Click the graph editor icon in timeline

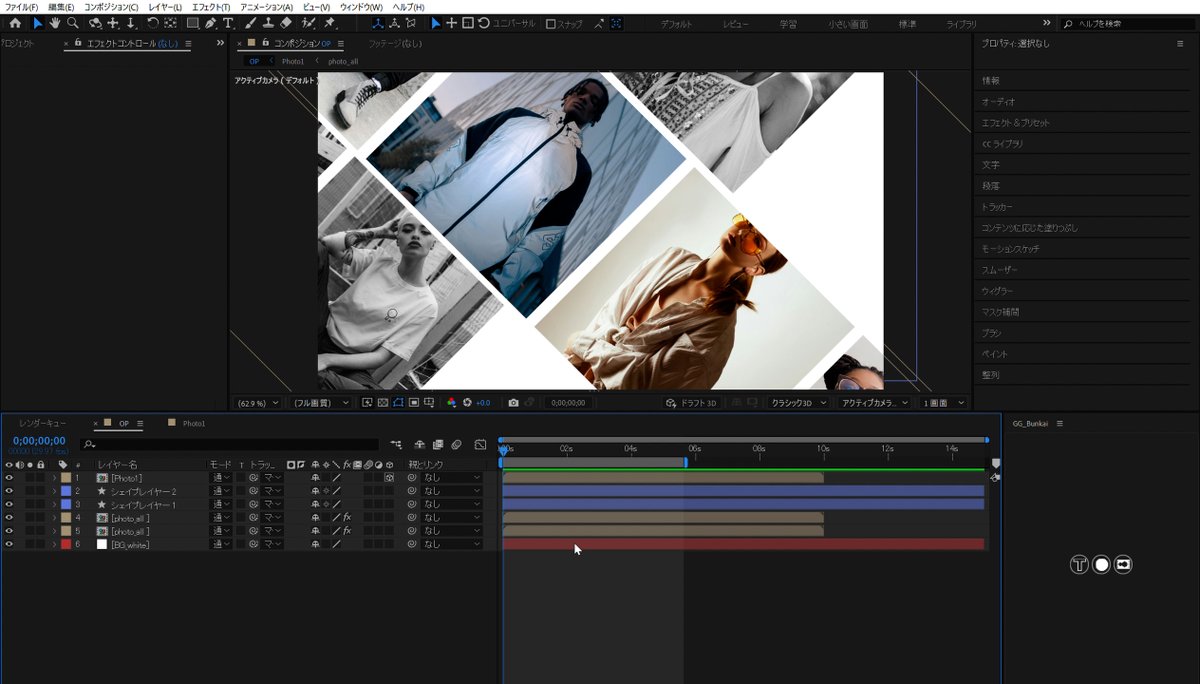(x=480, y=444)
